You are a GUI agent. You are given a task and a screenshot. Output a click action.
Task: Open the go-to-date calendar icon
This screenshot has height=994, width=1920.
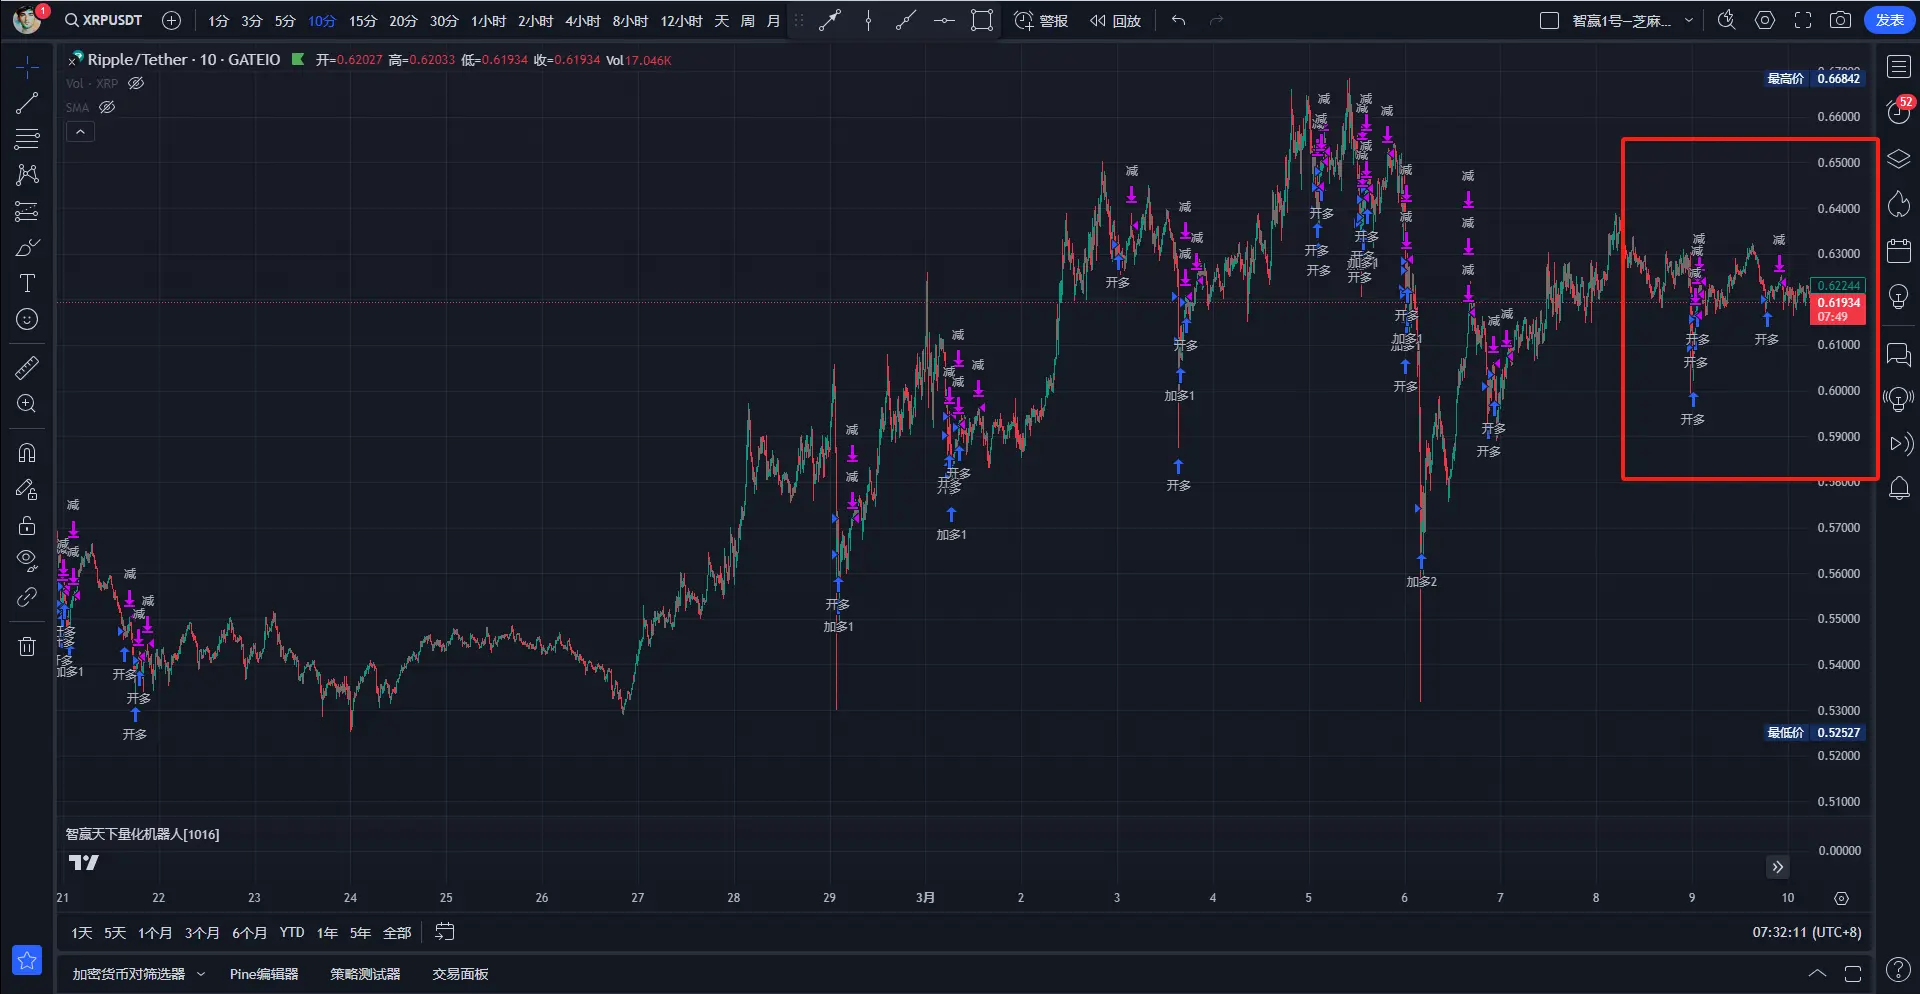click(445, 932)
